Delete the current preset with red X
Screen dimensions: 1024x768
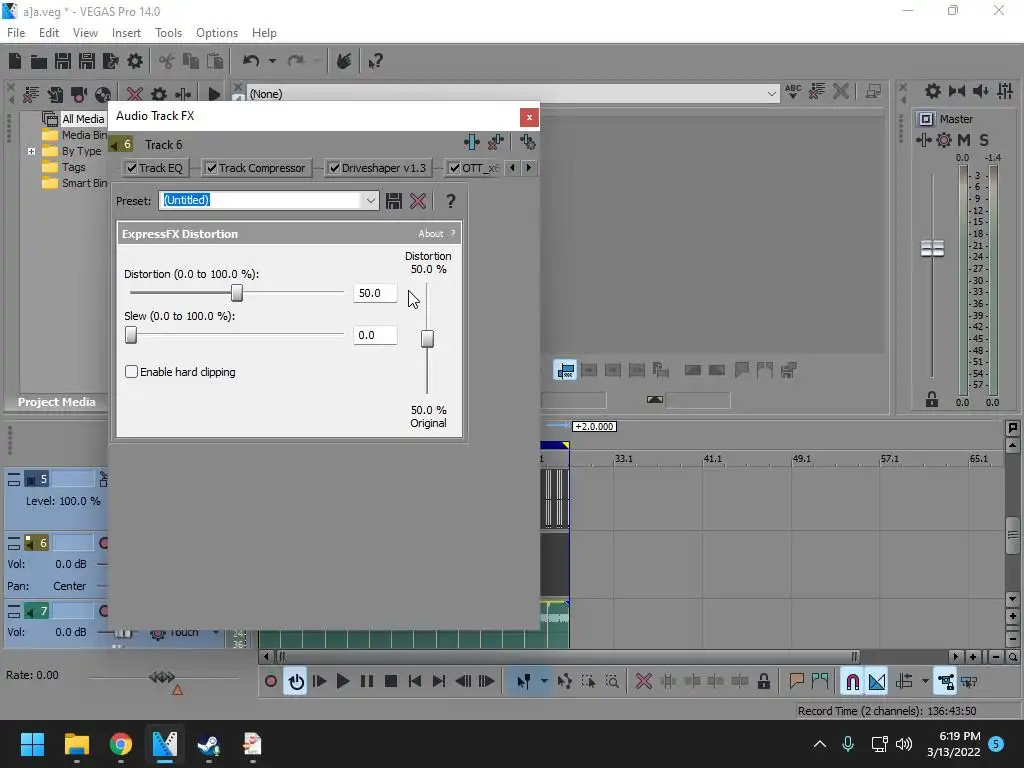coord(418,201)
